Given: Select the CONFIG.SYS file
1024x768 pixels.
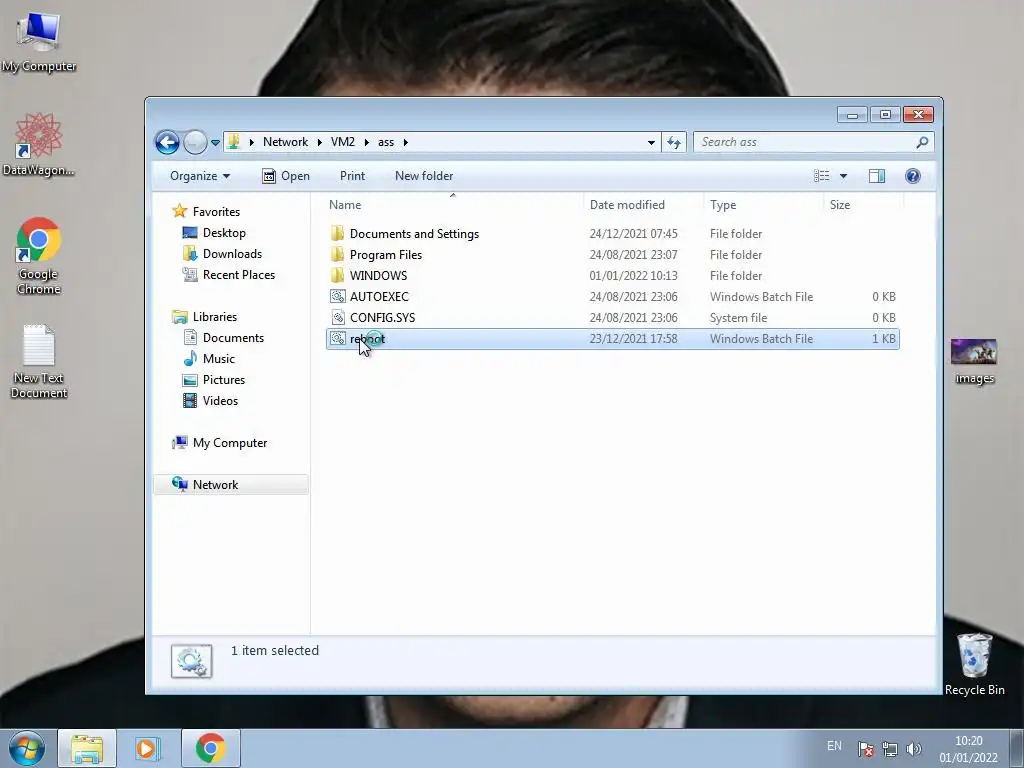Looking at the screenshot, I should click(382, 317).
